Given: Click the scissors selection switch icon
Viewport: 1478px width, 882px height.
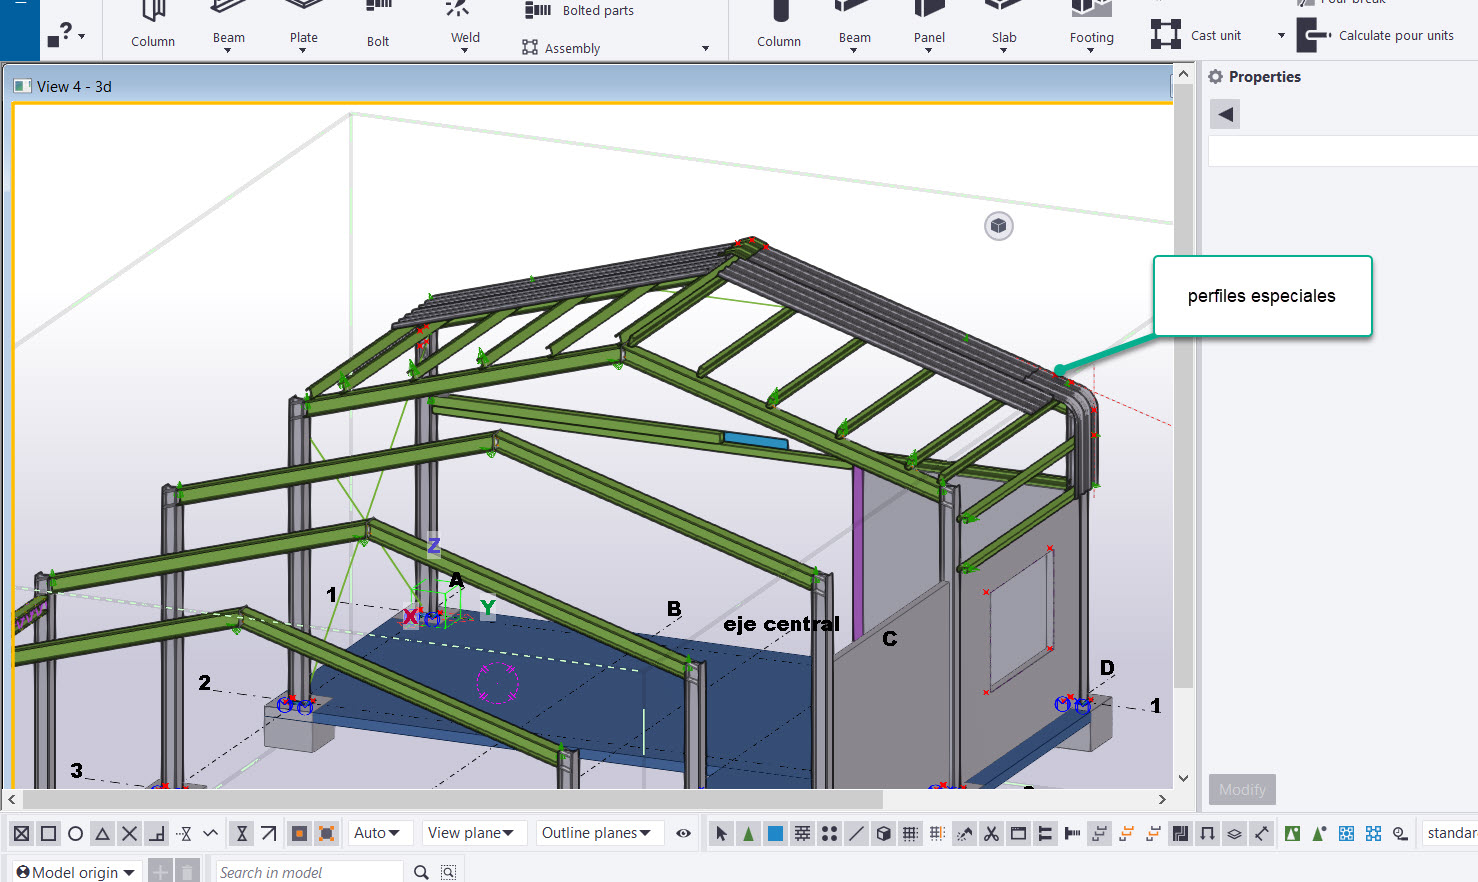Looking at the screenshot, I should click(991, 833).
